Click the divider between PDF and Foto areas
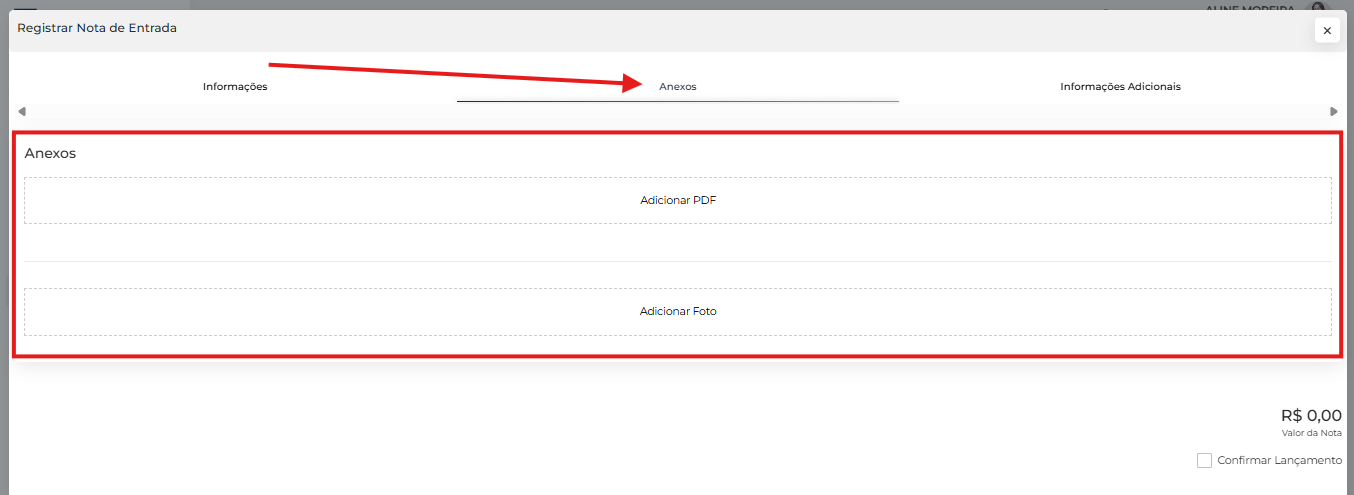 pyautogui.click(x=678, y=262)
